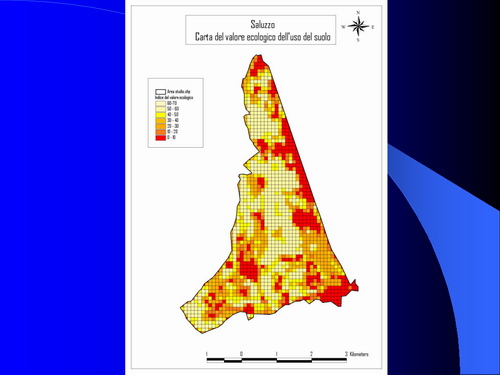This screenshot has width=500, height=375.
Task: Click the scale bar 0 mark
Action: (241, 354)
